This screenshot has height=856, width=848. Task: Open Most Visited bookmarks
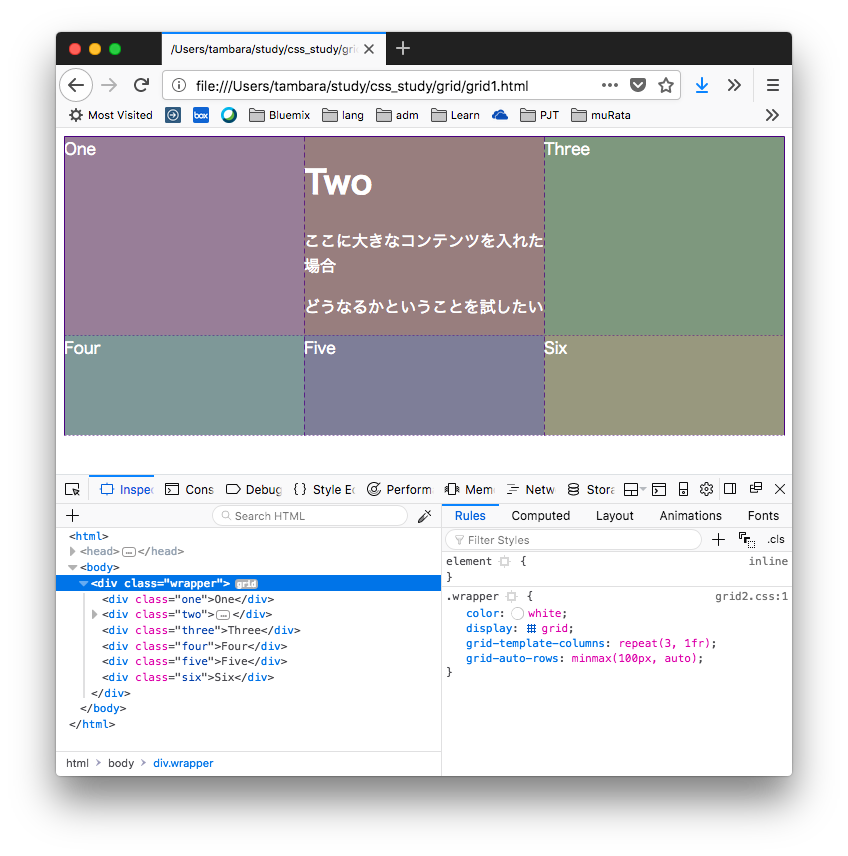(111, 115)
